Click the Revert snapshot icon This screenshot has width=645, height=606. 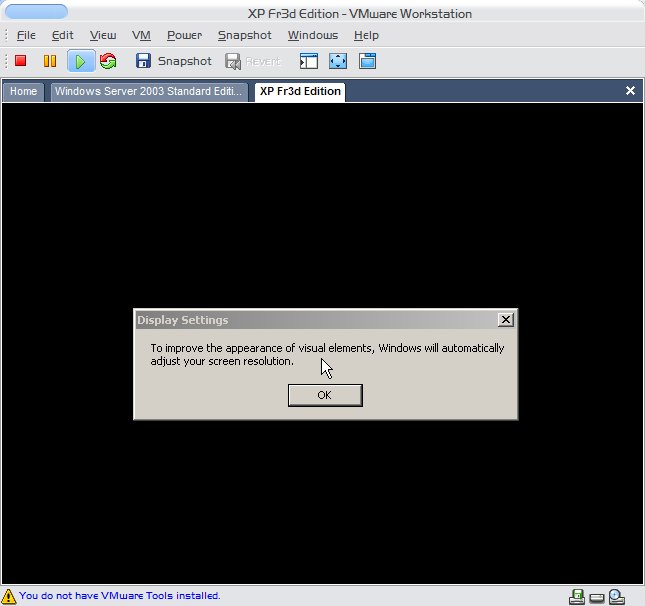pos(233,62)
